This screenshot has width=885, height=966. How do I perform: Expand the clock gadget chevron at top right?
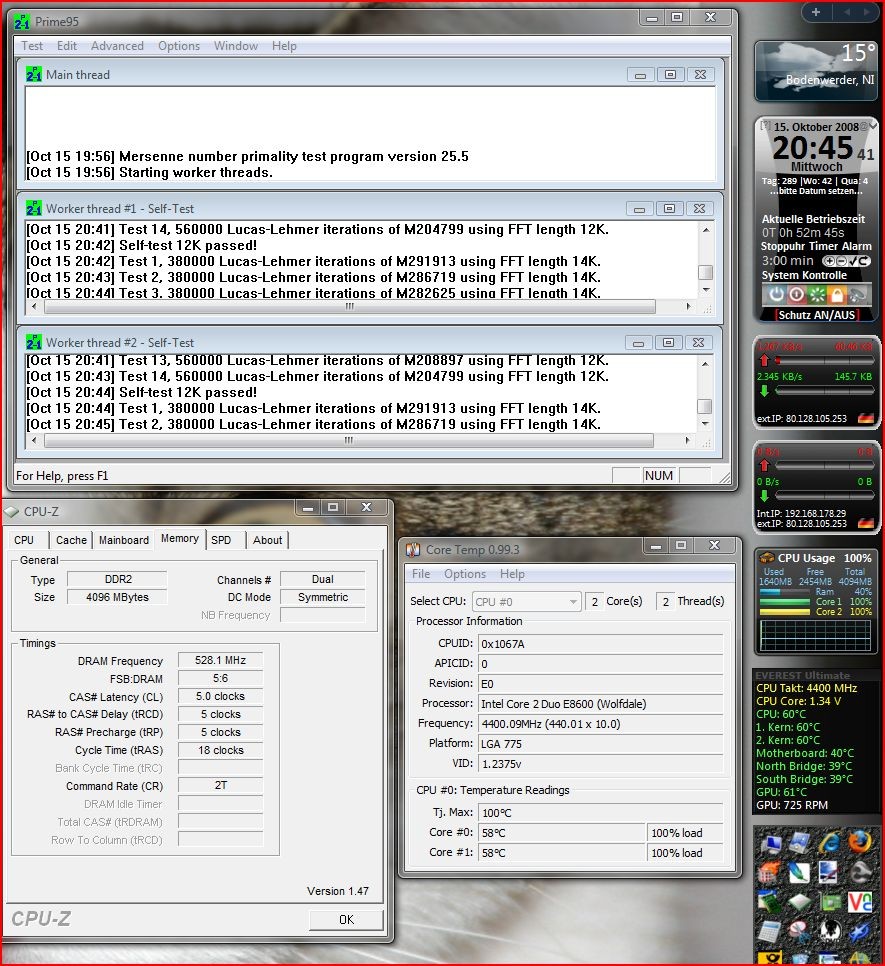(873, 126)
